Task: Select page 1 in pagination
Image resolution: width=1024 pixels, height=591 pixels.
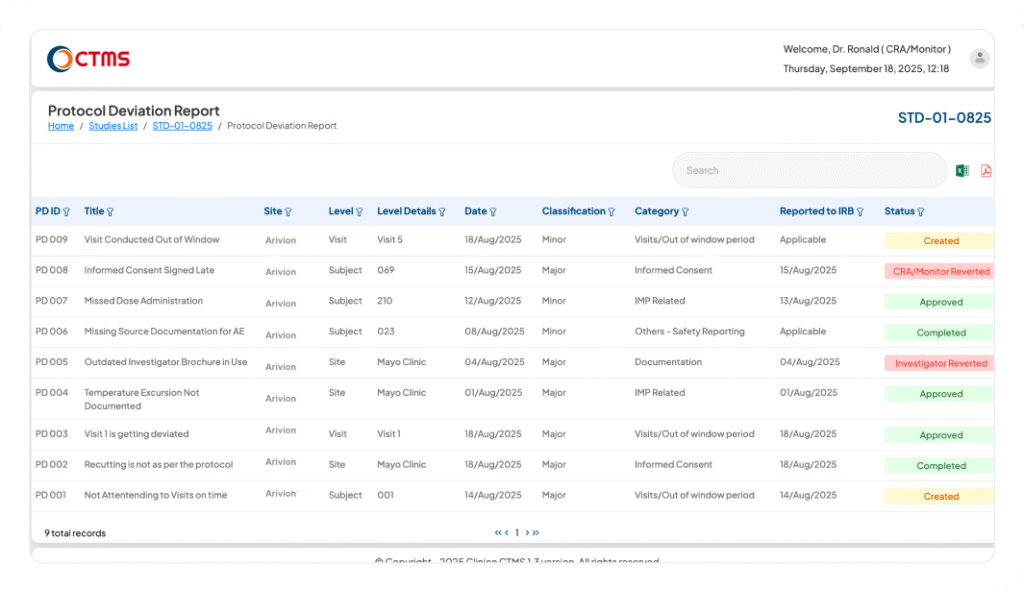Action: coord(517,533)
